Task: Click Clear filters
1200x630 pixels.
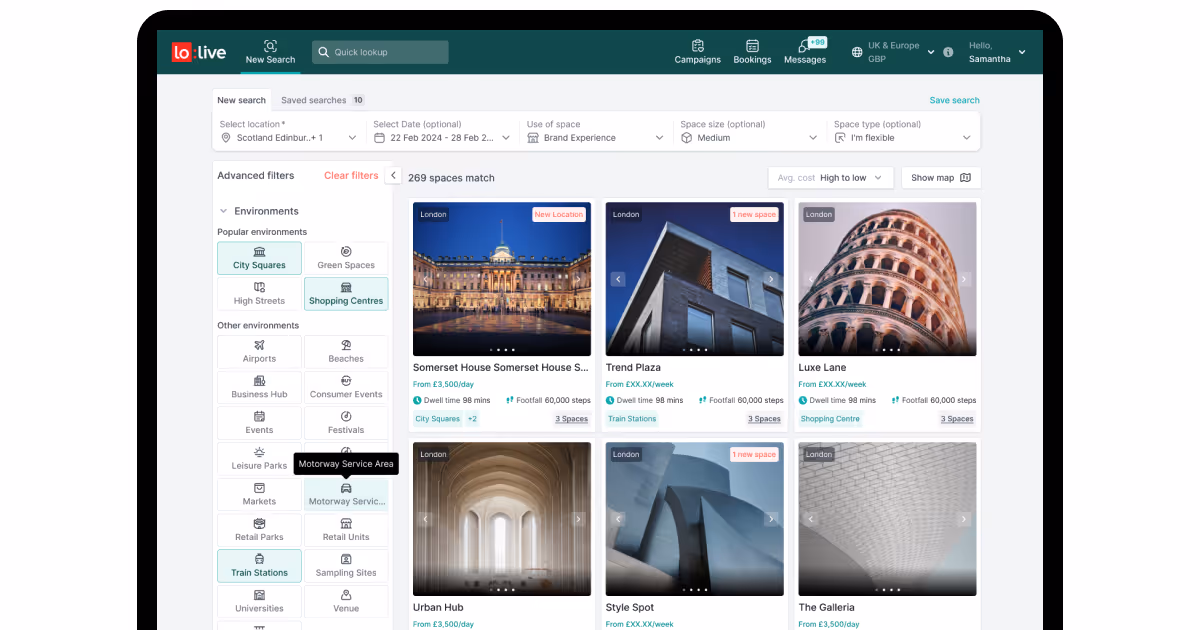Action: pos(351,175)
